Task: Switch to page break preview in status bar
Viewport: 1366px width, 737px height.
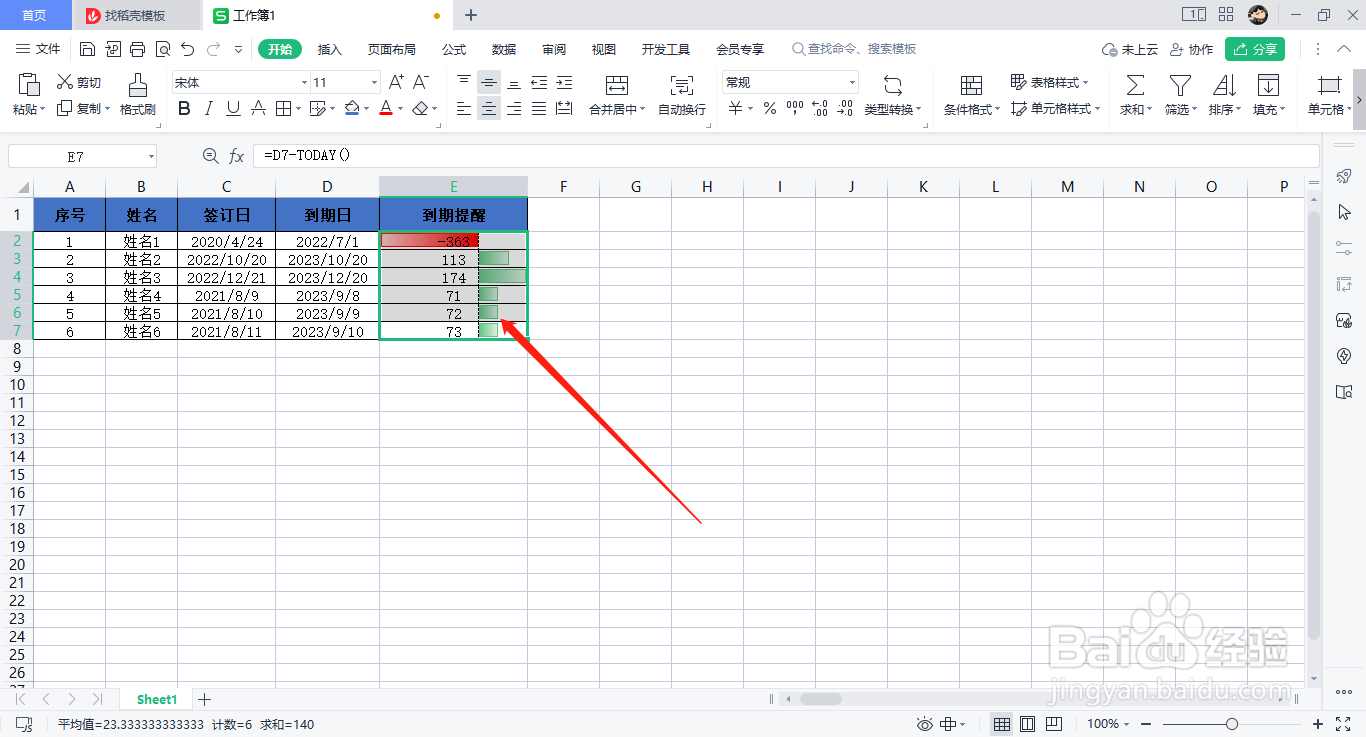Action: [1053, 724]
